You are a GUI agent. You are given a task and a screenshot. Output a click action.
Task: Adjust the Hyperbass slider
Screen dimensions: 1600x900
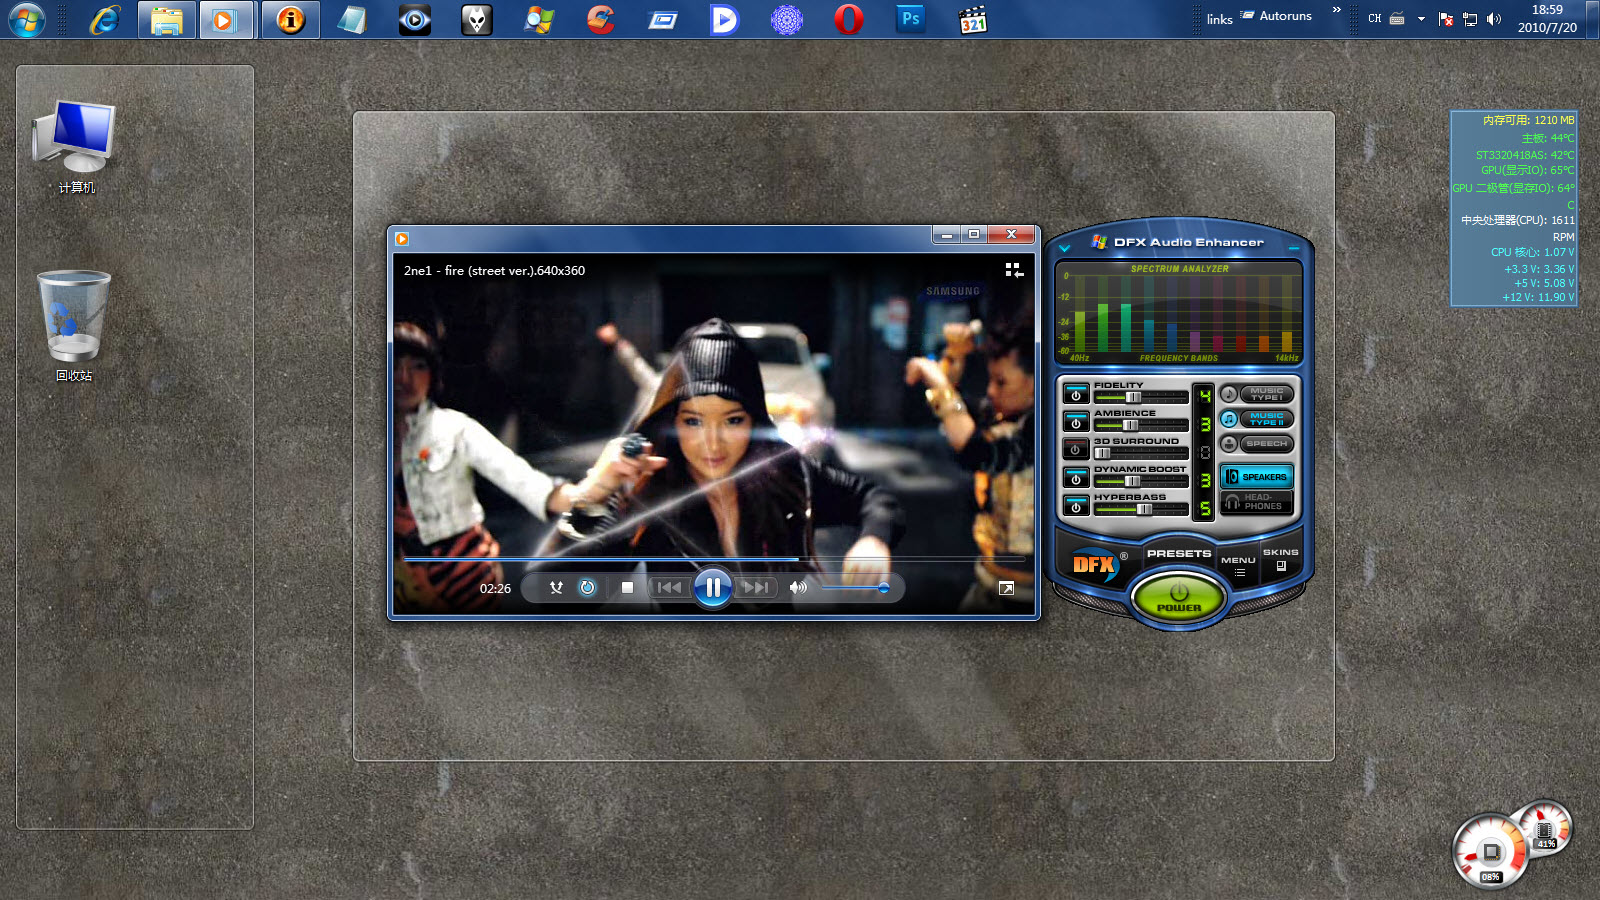pos(1141,509)
